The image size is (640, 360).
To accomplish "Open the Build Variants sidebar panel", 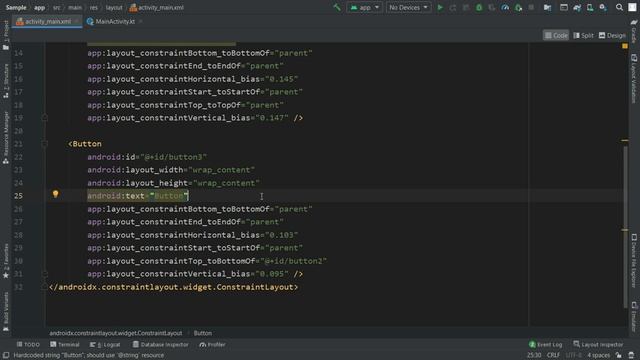I will [x=6, y=311].
